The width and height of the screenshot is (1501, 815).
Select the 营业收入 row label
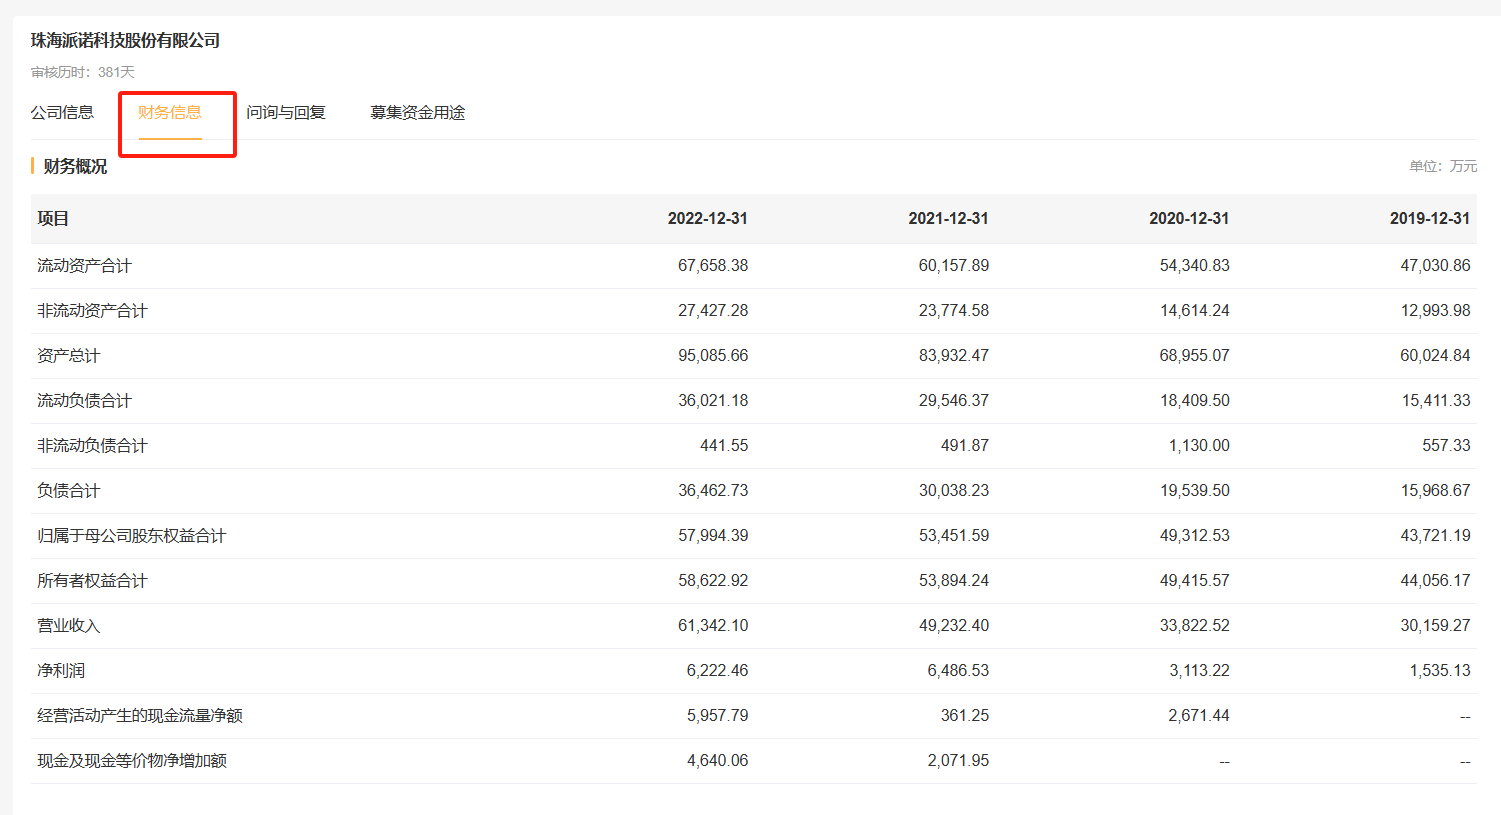click(68, 626)
